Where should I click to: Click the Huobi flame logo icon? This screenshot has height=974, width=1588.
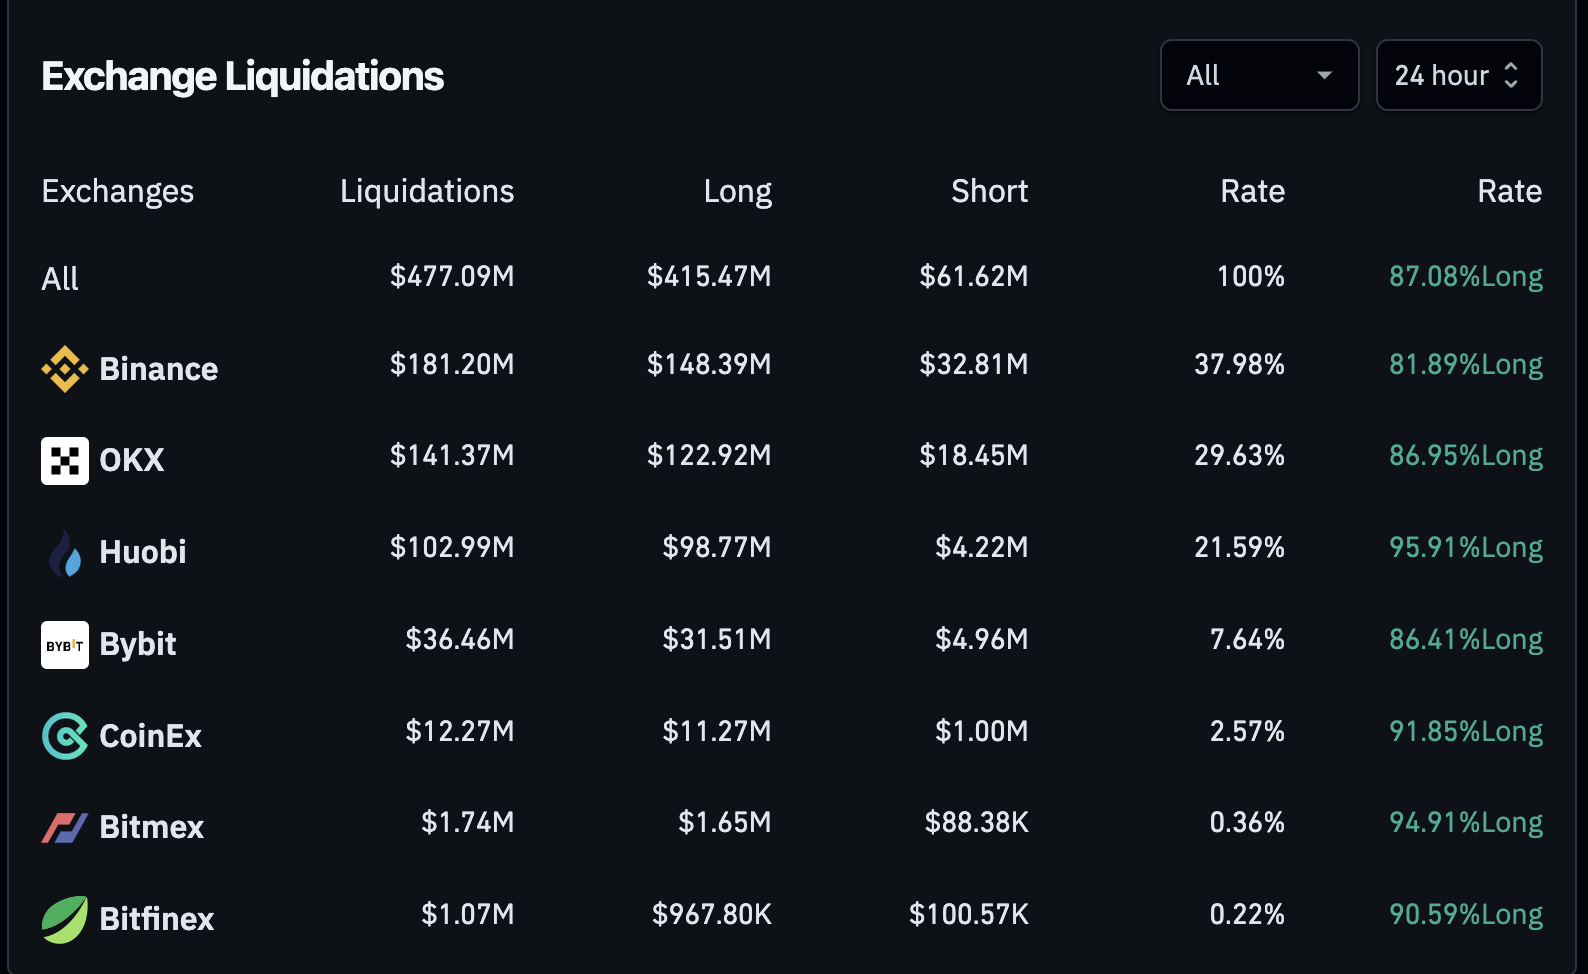pos(65,553)
